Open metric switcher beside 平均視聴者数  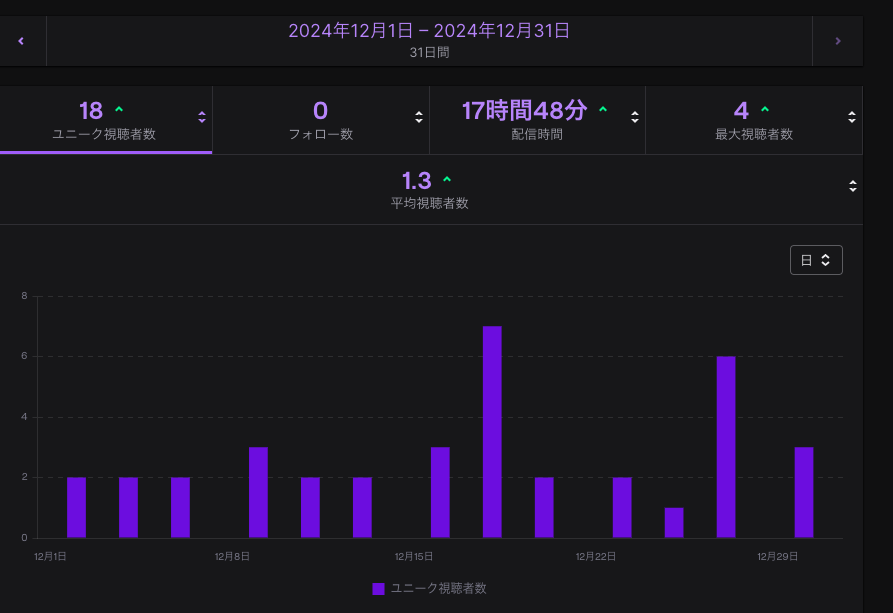coord(853,186)
